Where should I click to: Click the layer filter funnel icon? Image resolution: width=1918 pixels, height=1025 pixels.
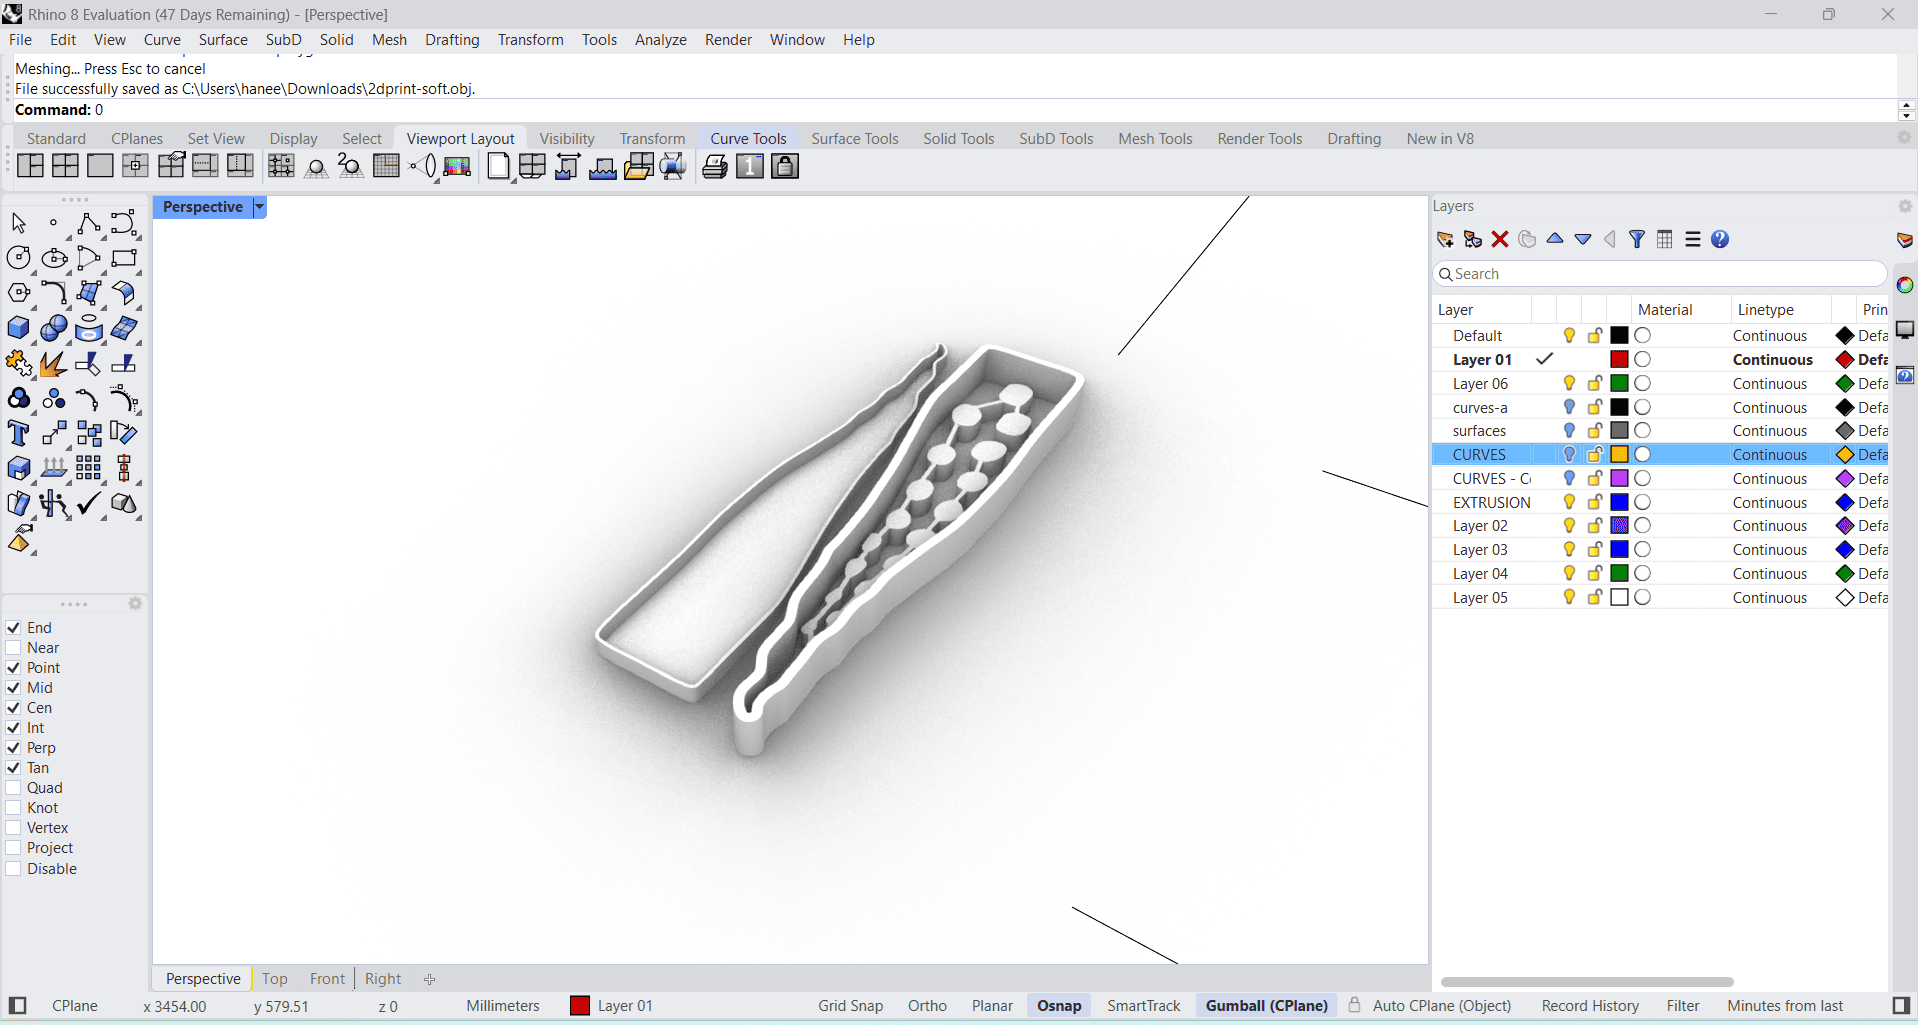[x=1636, y=239]
